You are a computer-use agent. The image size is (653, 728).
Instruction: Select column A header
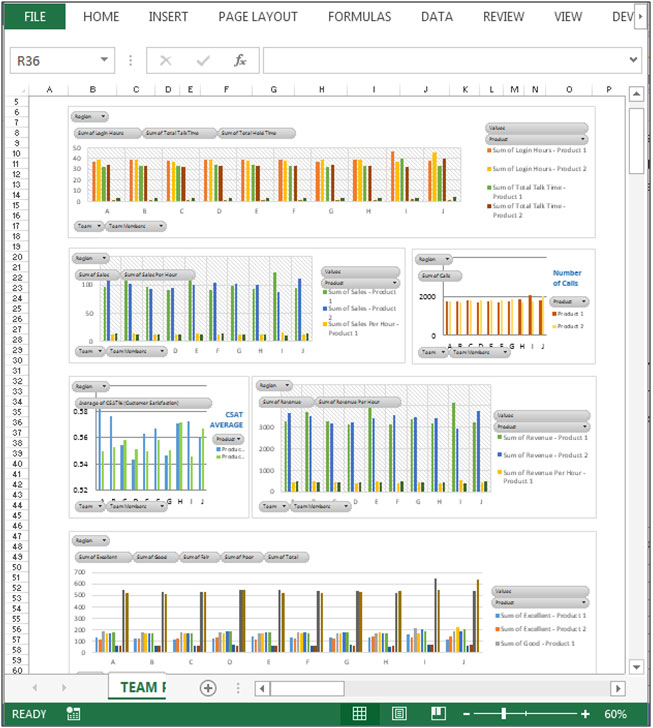tap(49, 90)
